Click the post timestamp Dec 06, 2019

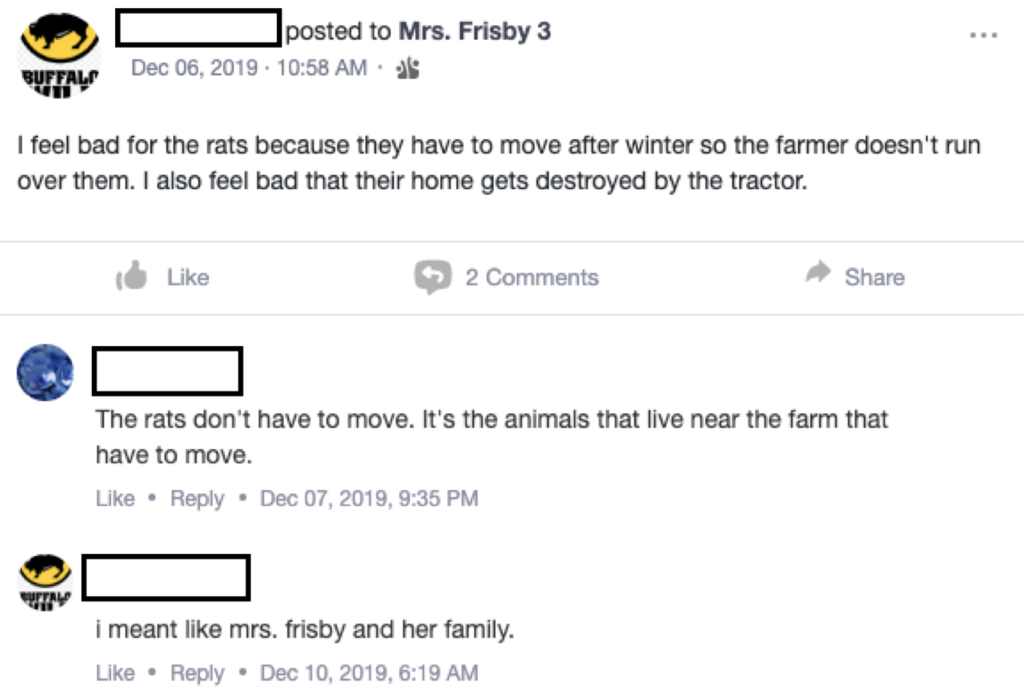coord(249,68)
